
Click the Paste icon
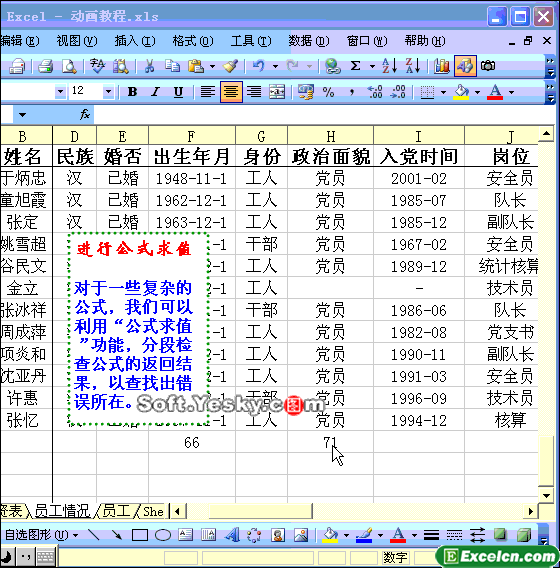(x=196, y=66)
